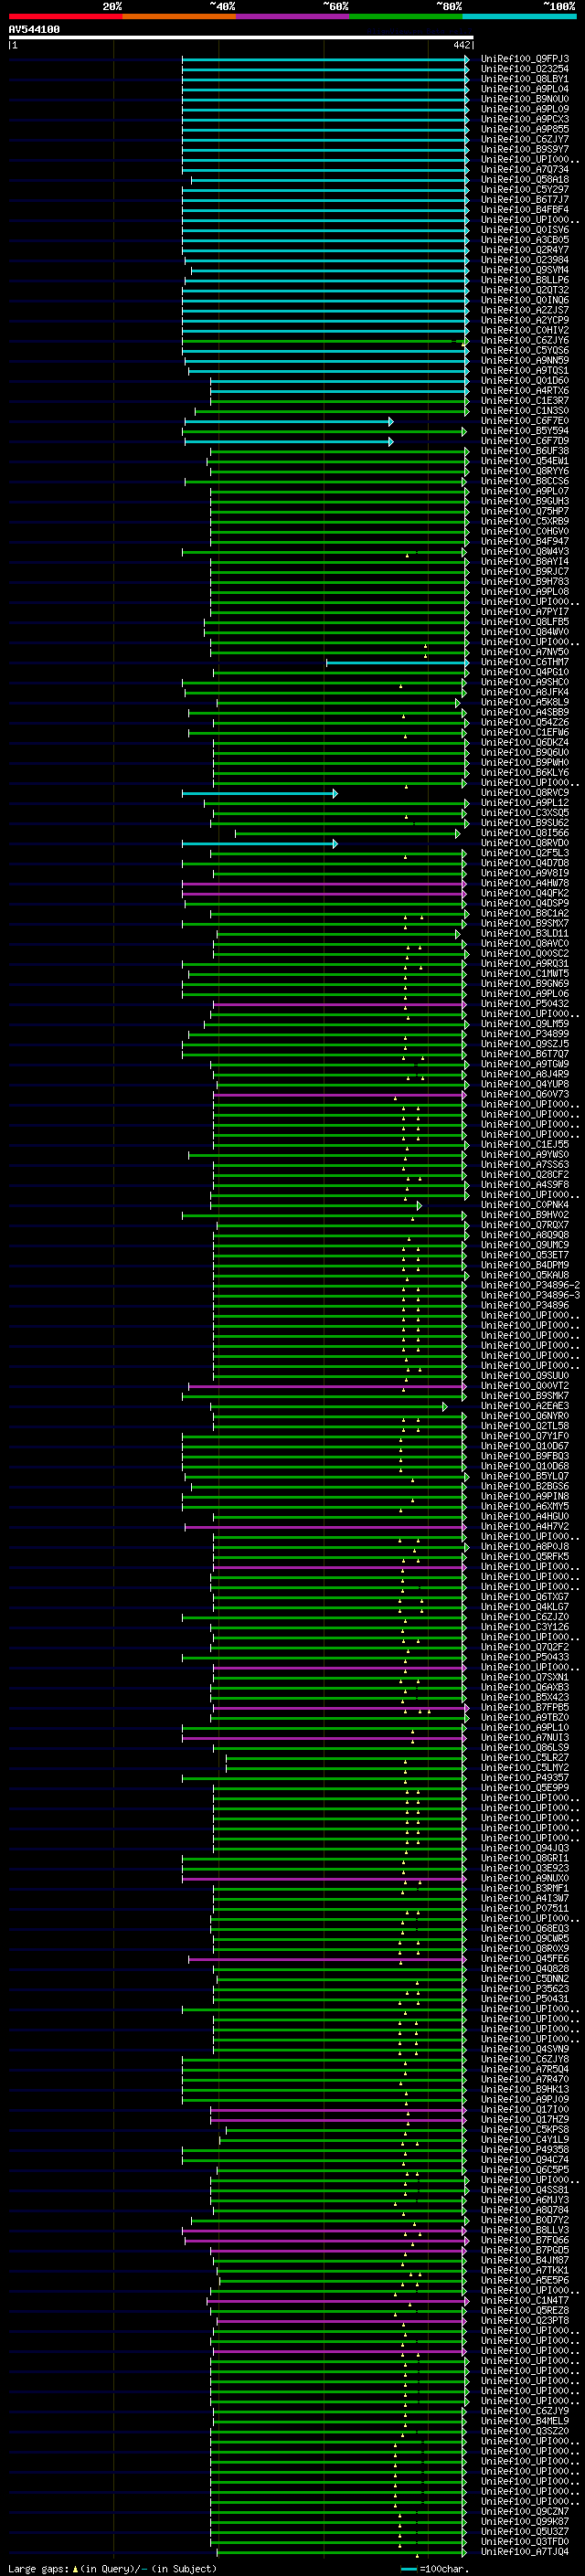Click the short cyan bar of UniRef100_C6F7E0

click(x=288, y=422)
